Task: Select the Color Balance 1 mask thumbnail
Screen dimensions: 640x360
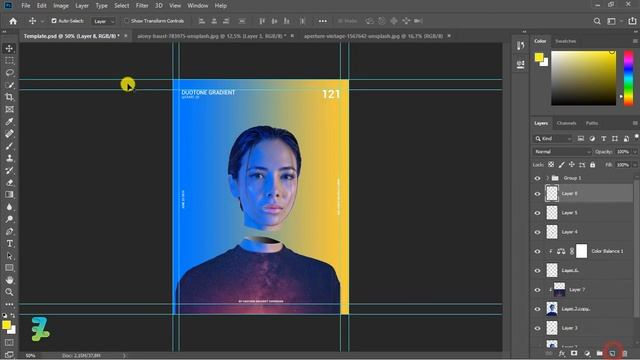Action: (581, 251)
